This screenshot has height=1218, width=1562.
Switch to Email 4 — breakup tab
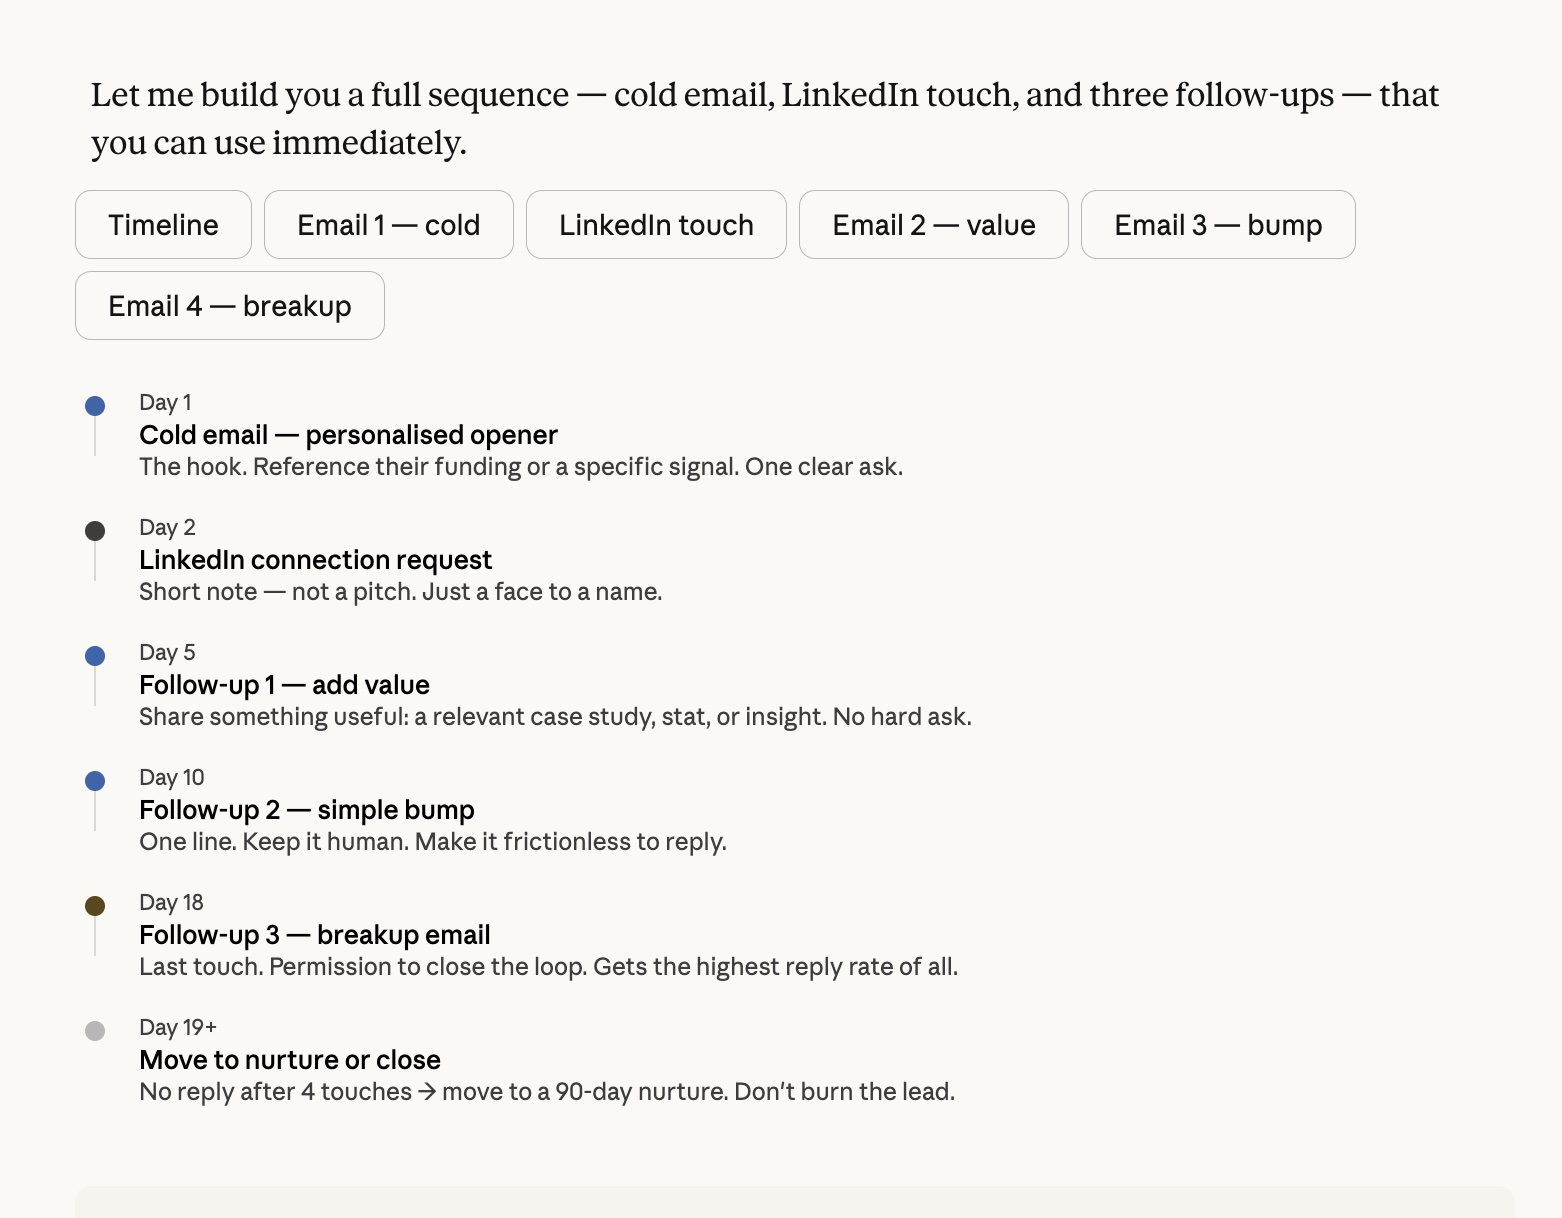tap(229, 306)
